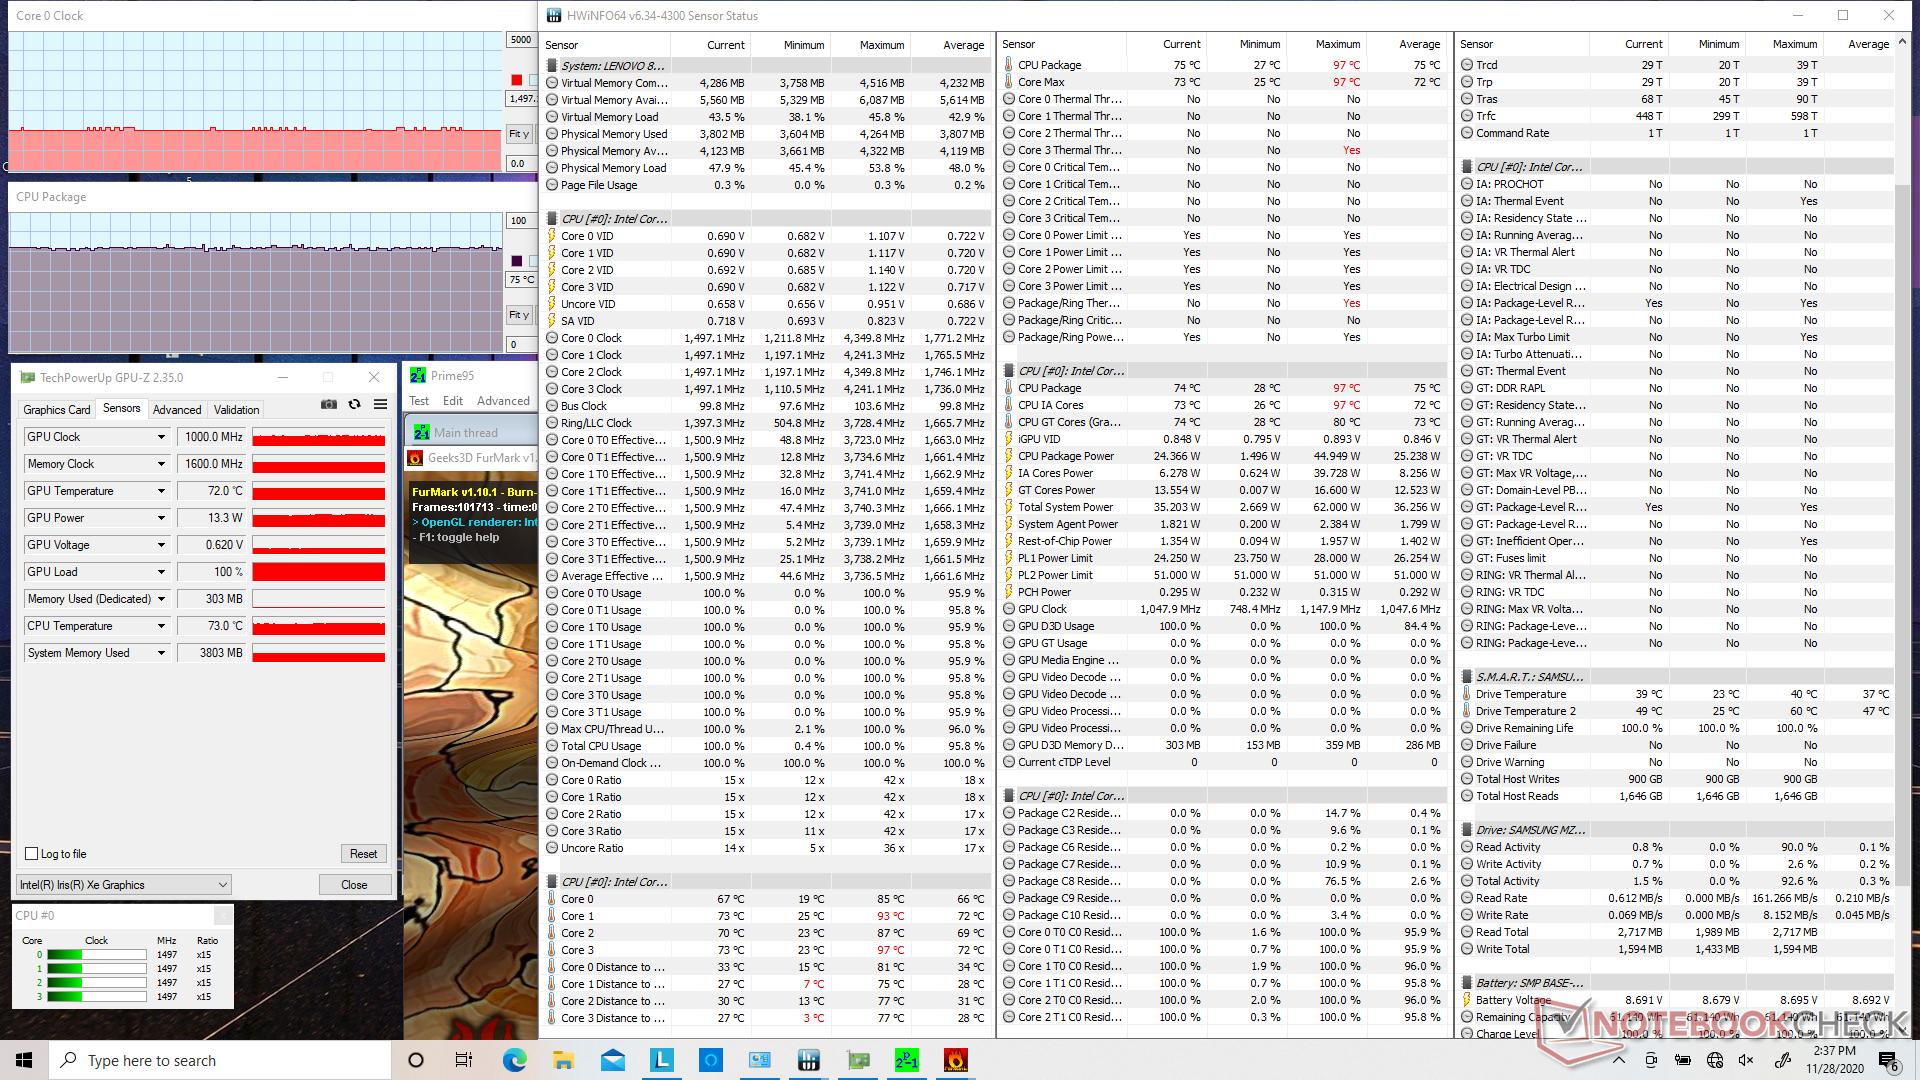Click the red color swatch in Core 0 Clock graph
1920x1080 pixels.
[516, 80]
